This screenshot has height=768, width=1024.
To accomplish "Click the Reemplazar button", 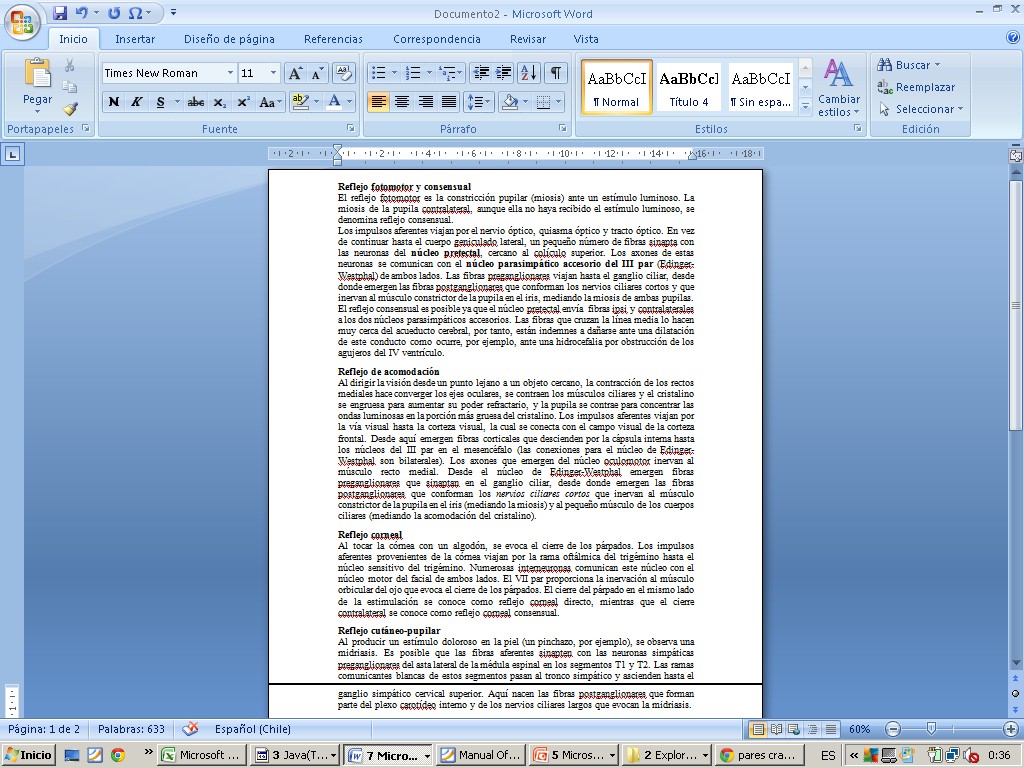I will pos(916,87).
